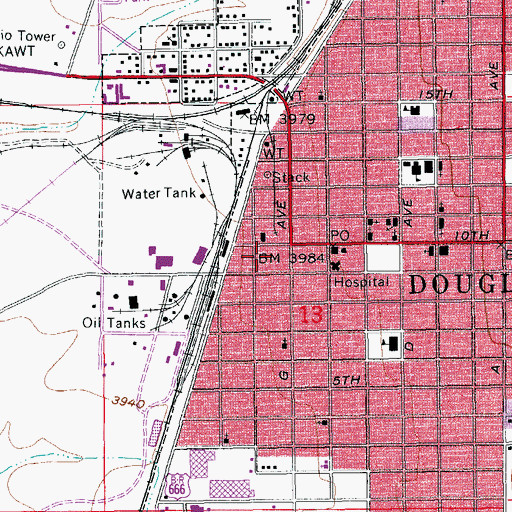512x512 pixels.
Task: Click the '3940' contour elevation label
Action: pyautogui.click(x=128, y=402)
